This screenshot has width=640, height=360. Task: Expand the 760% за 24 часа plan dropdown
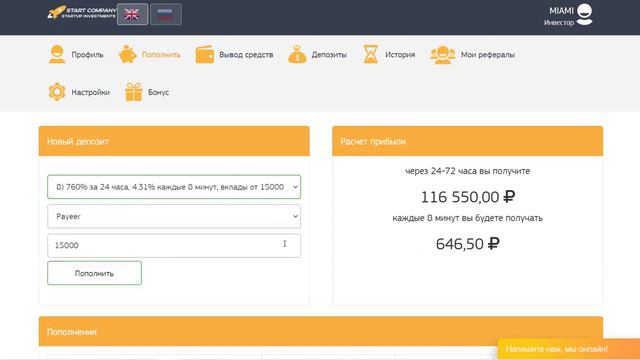[x=174, y=187]
